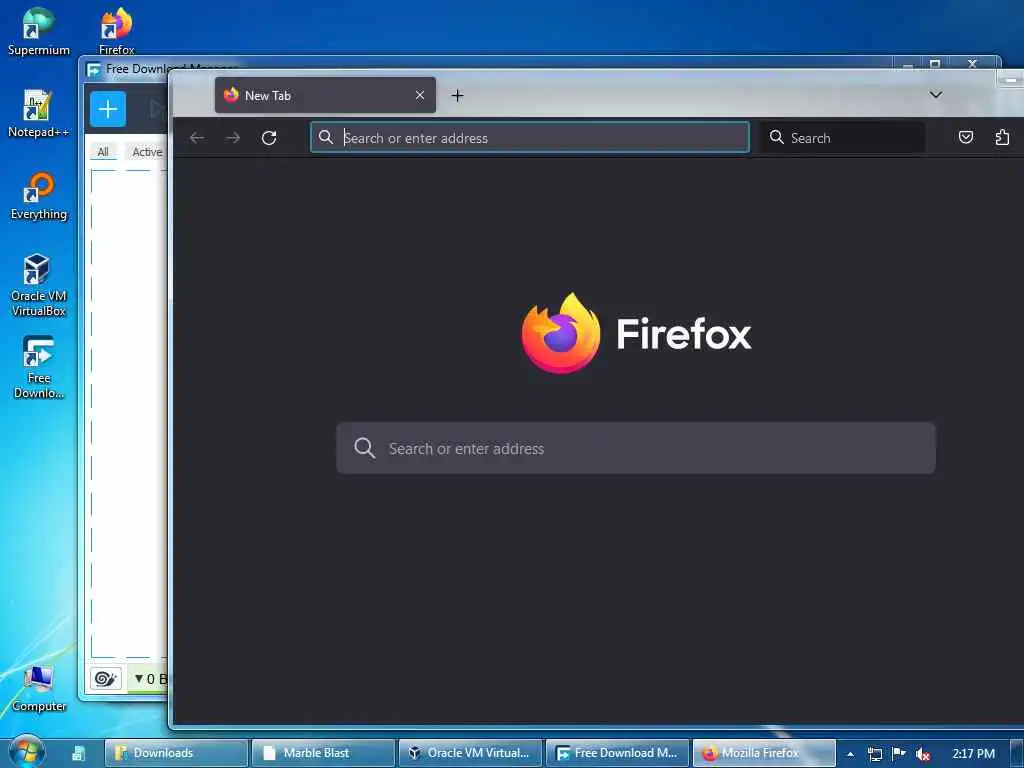Screen dimensions: 1024x768
Task: Switch to Free Download Manager taskbar item
Action: click(x=617, y=753)
